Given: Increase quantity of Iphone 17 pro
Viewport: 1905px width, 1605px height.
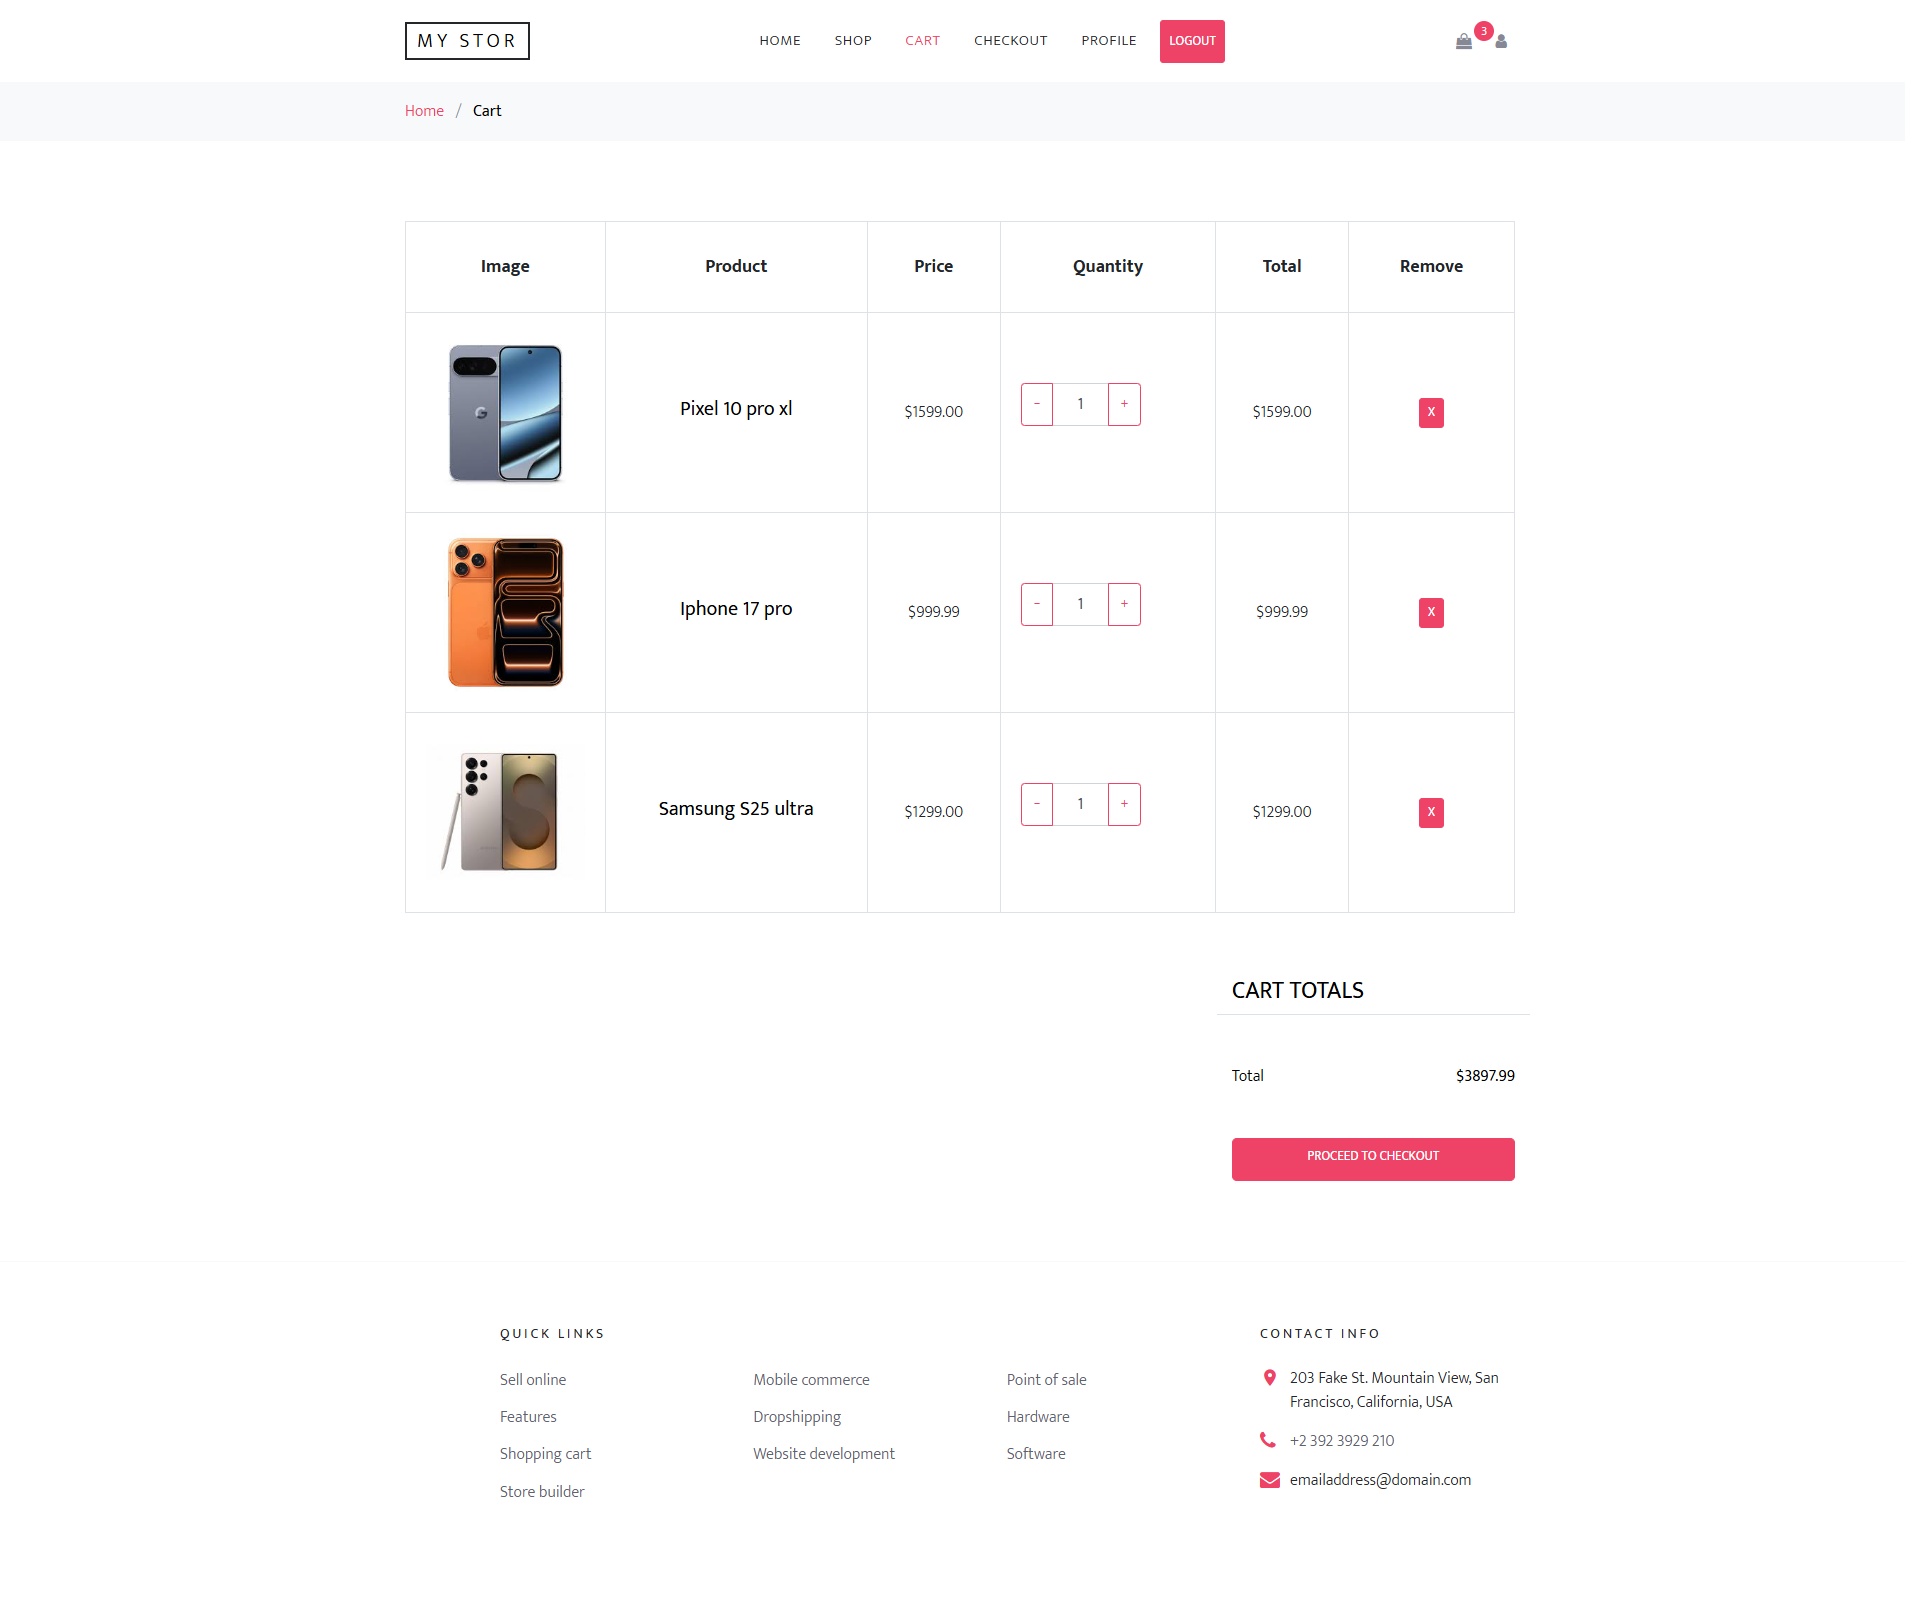Looking at the screenshot, I should (x=1124, y=604).
